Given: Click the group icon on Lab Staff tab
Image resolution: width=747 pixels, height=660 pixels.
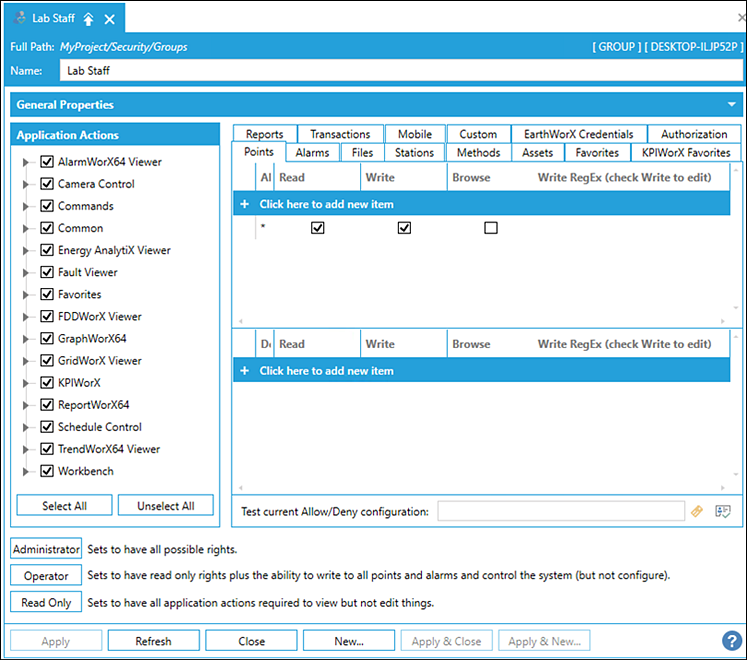Looking at the screenshot, I should click(19, 19).
